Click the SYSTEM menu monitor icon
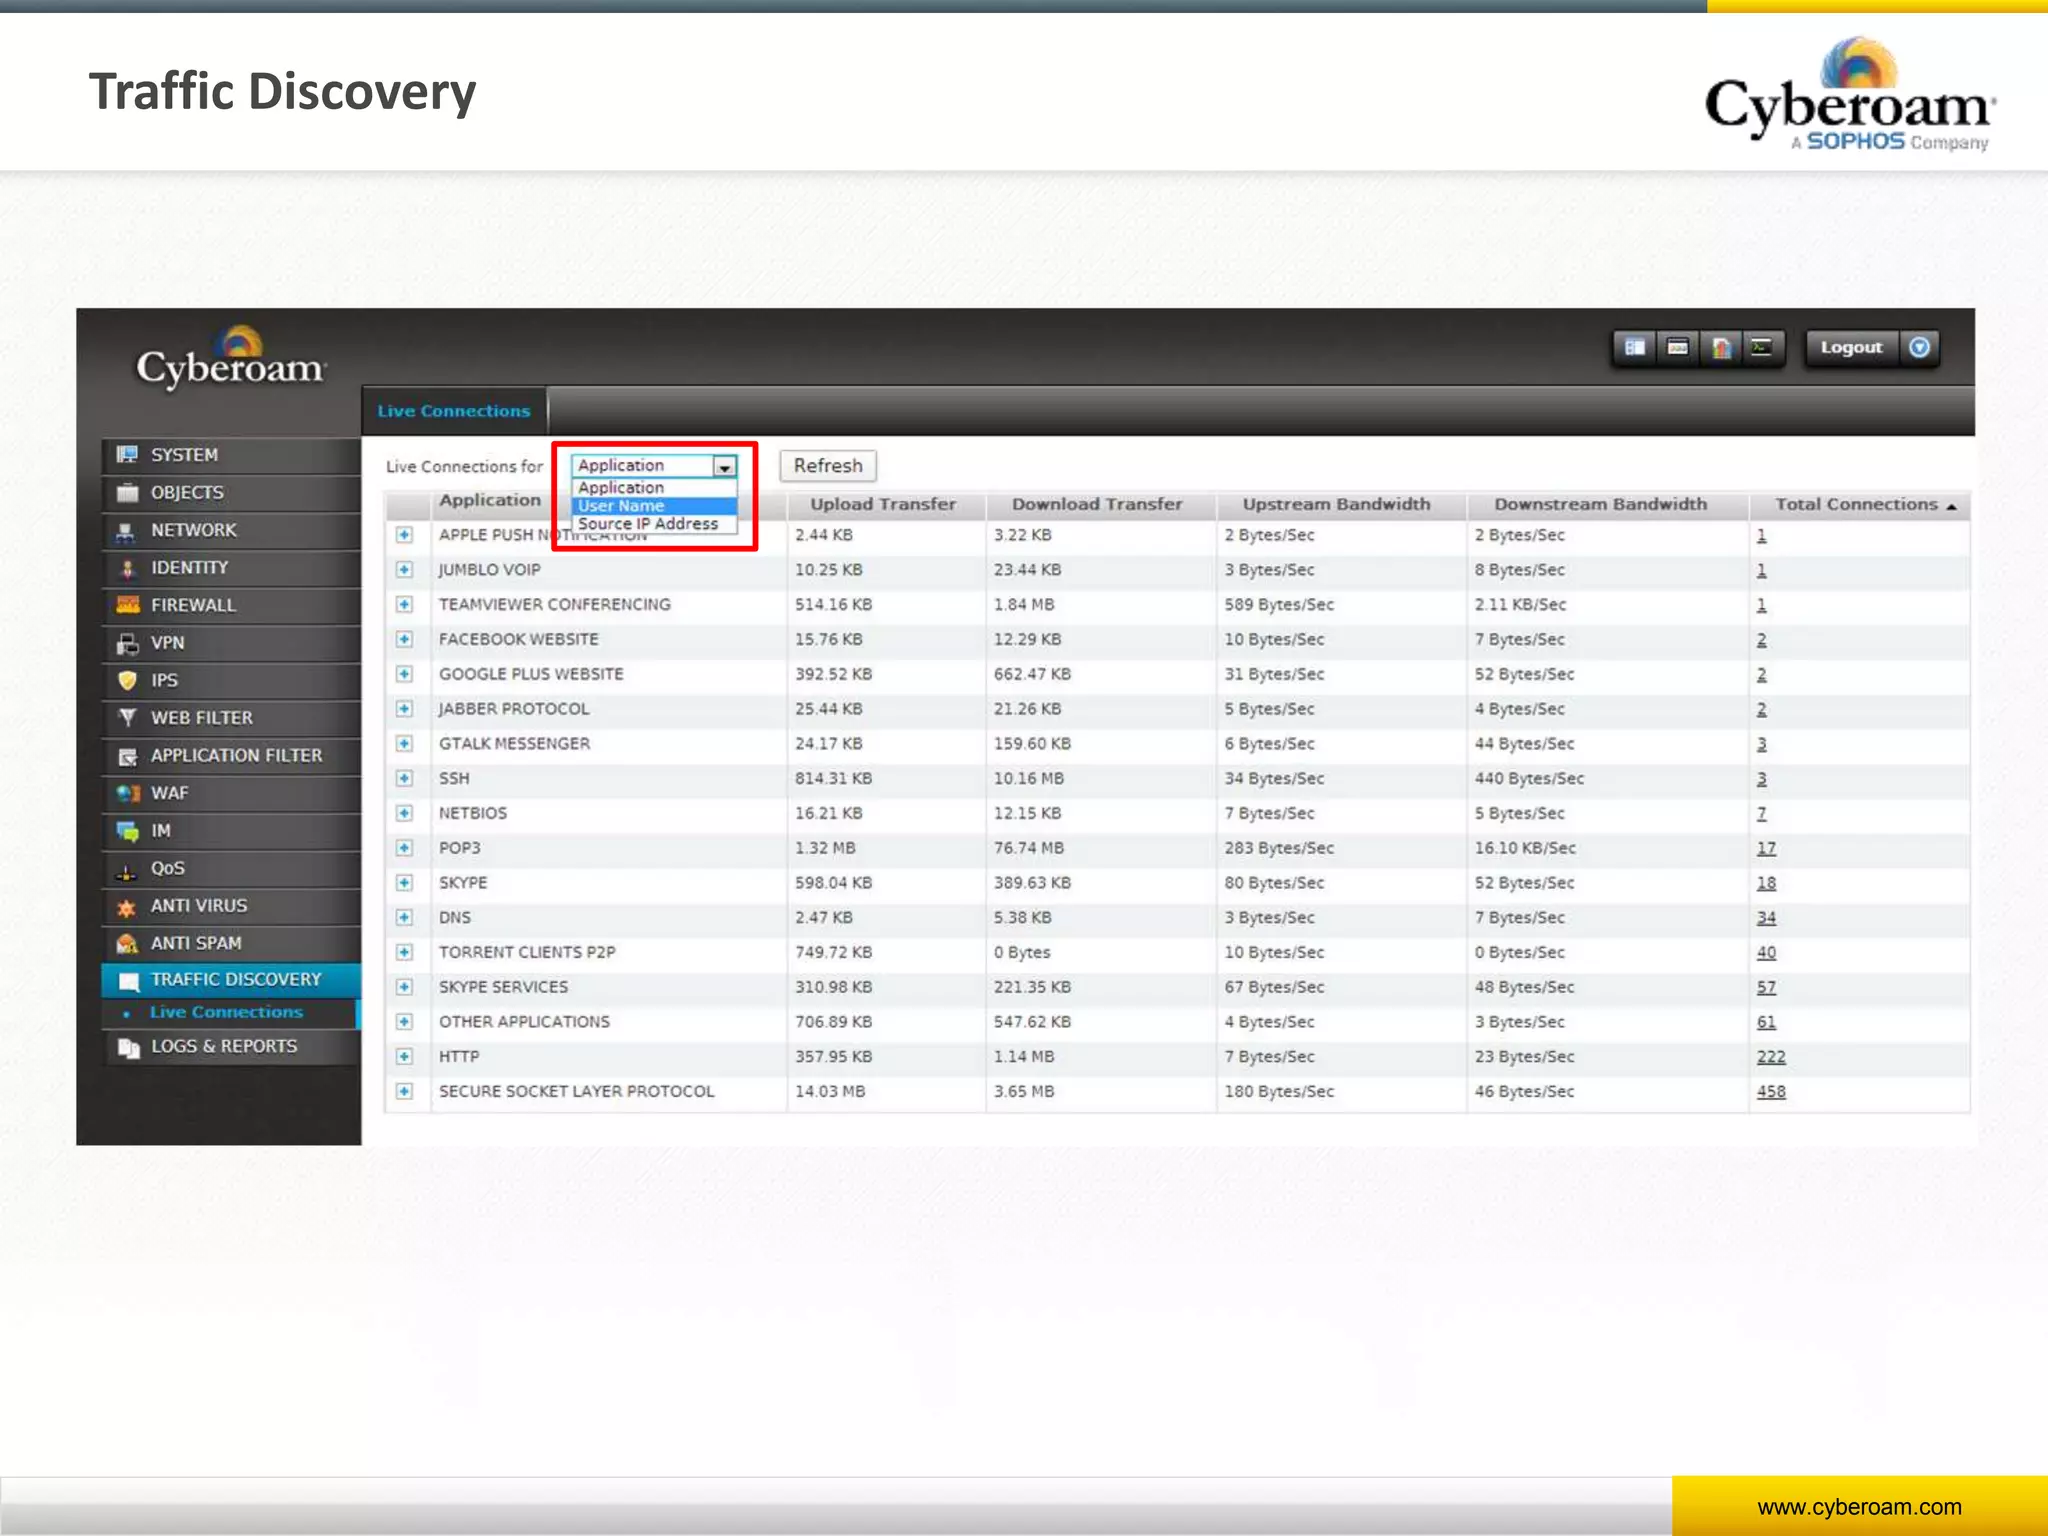Image resolution: width=2048 pixels, height=1536 pixels. click(127, 455)
